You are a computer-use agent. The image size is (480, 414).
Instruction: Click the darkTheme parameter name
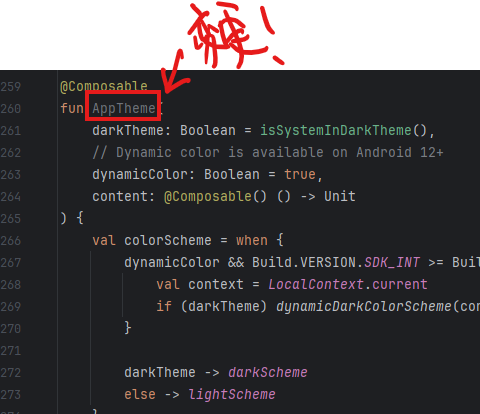[128, 130]
